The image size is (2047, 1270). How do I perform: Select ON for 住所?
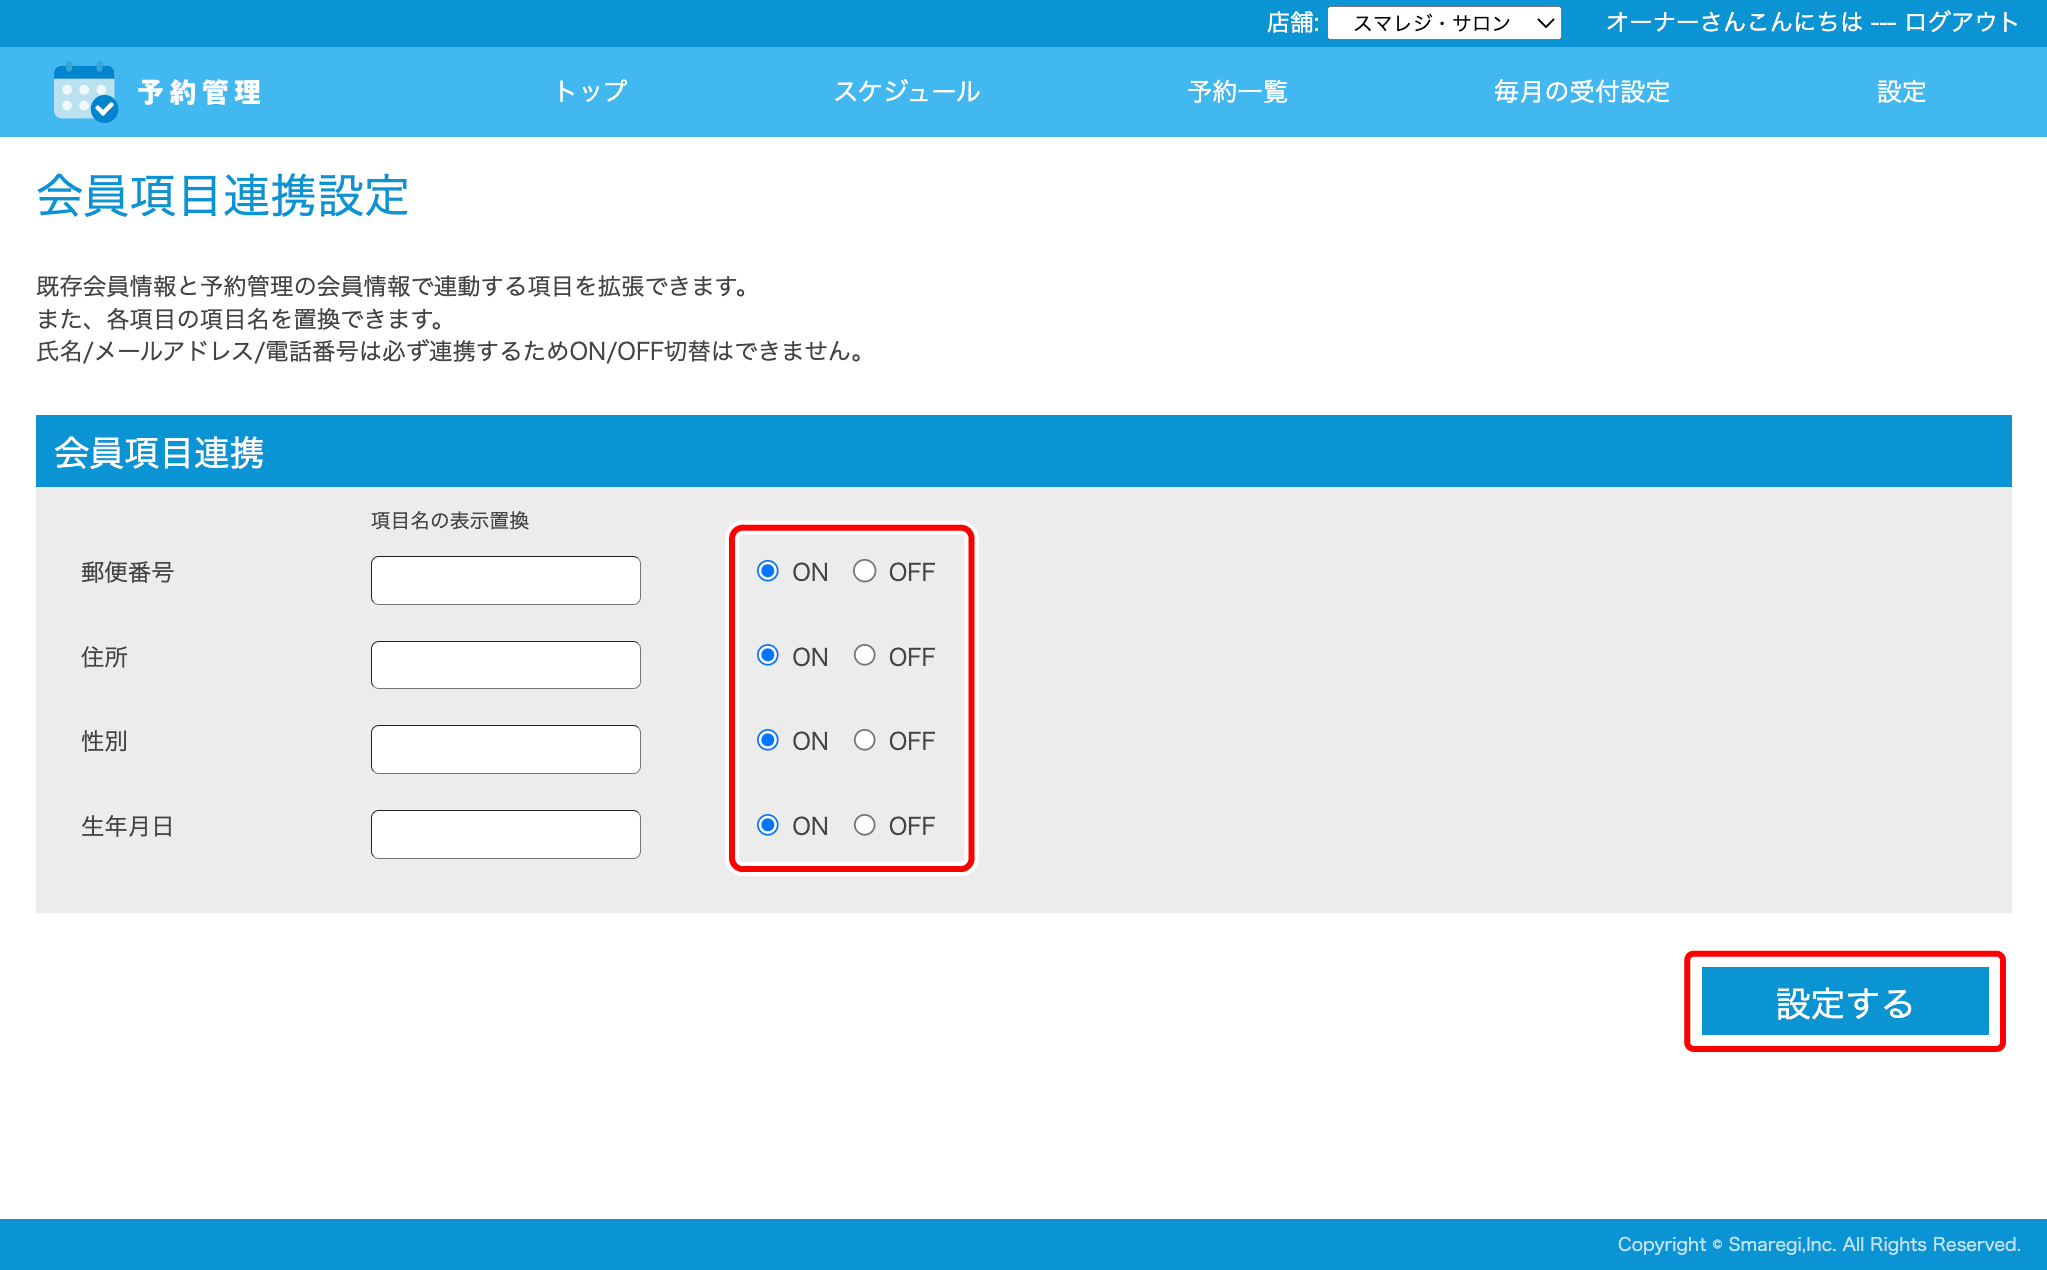pos(768,656)
